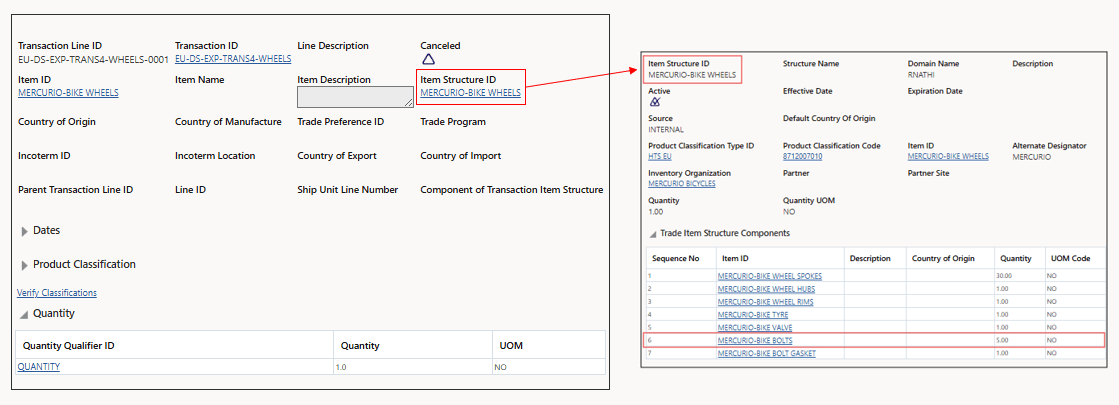This screenshot has height=405, width=1119.
Task: Open the QUANTITY qualifier link
Action: [39, 366]
